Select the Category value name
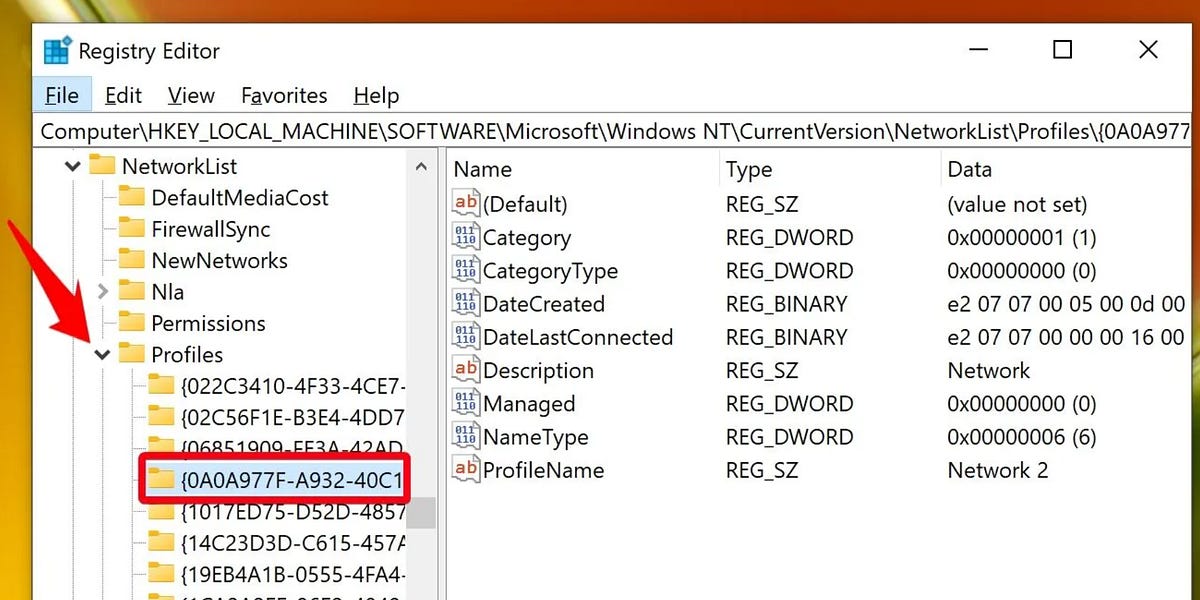The height and width of the screenshot is (600, 1200). pyautogui.click(x=527, y=238)
